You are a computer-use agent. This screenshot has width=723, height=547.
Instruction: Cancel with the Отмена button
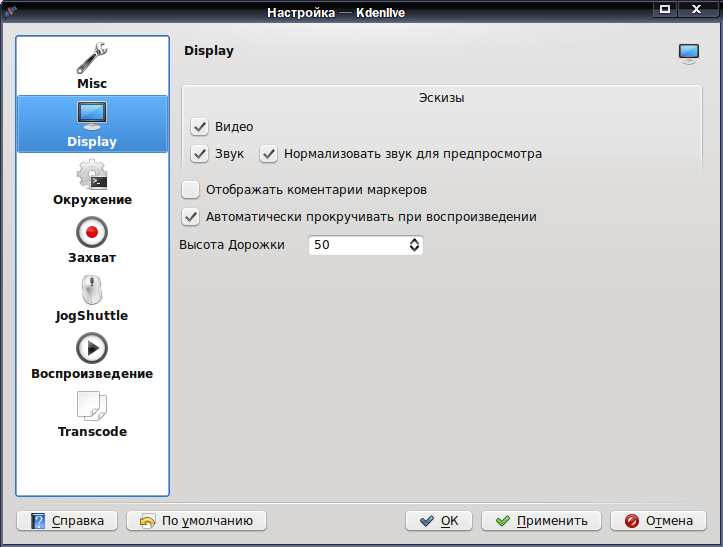coord(658,521)
